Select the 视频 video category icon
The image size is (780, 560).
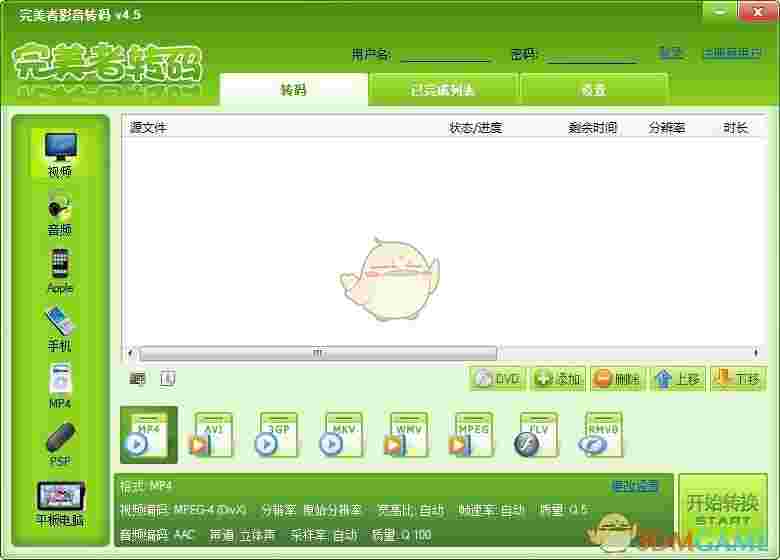point(60,153)
